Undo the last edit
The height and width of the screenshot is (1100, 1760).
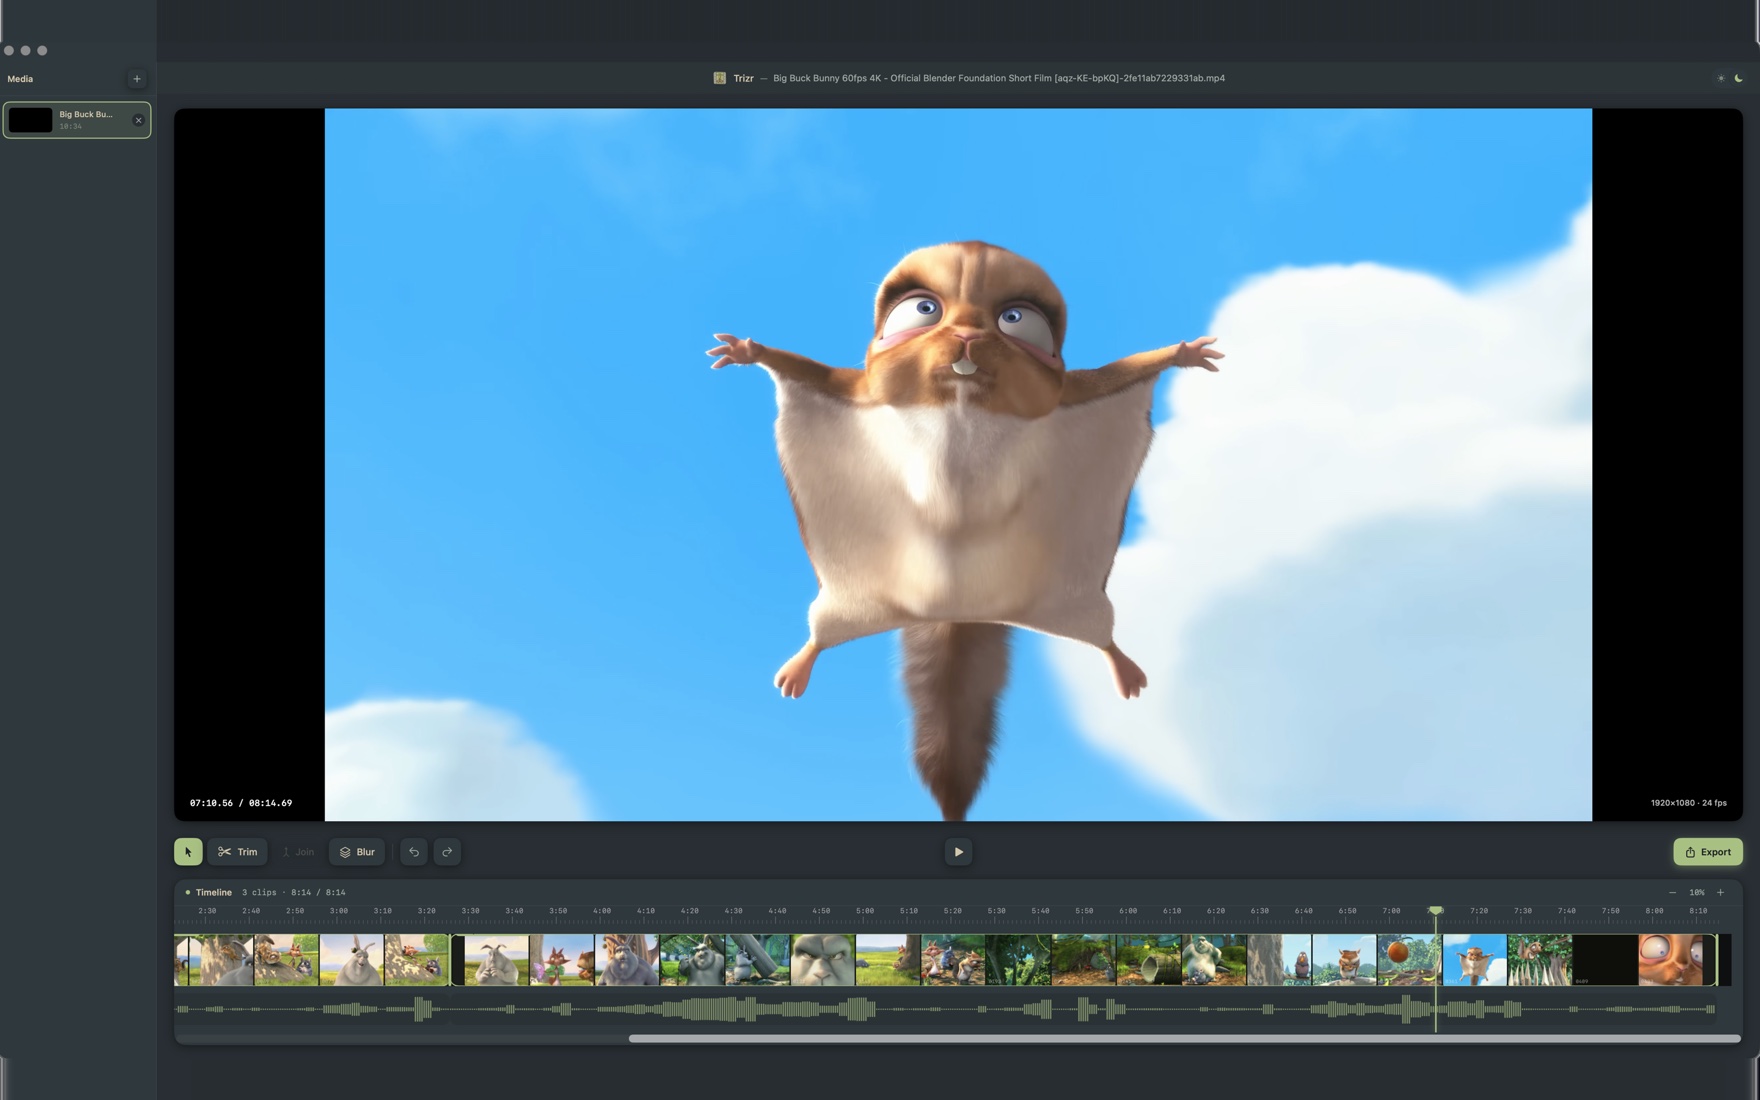pos(414,852)
